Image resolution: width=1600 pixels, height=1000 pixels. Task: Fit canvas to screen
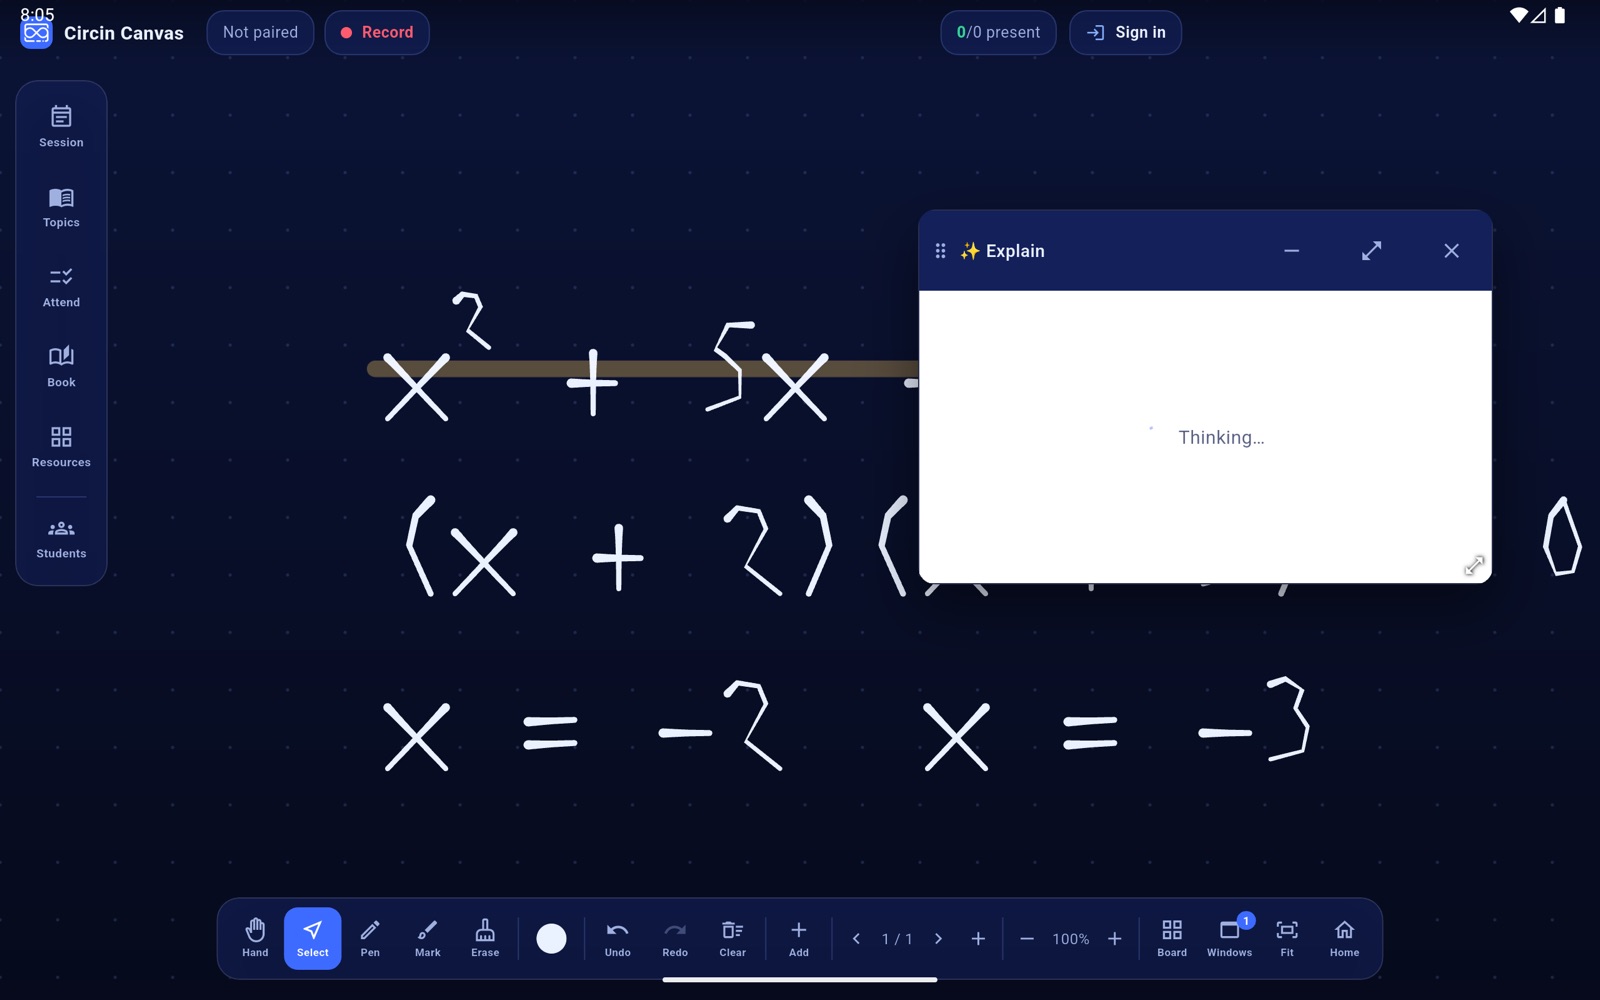coord(1287,938)
